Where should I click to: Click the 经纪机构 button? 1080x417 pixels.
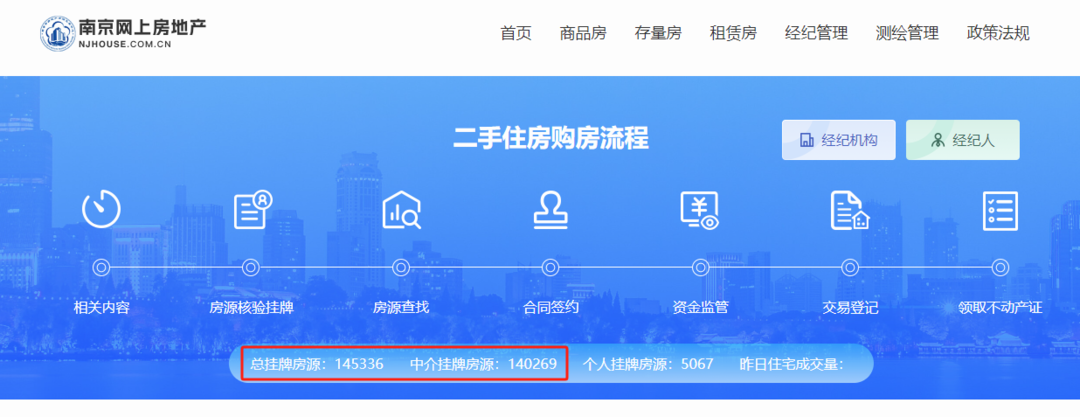coord(839,140)
